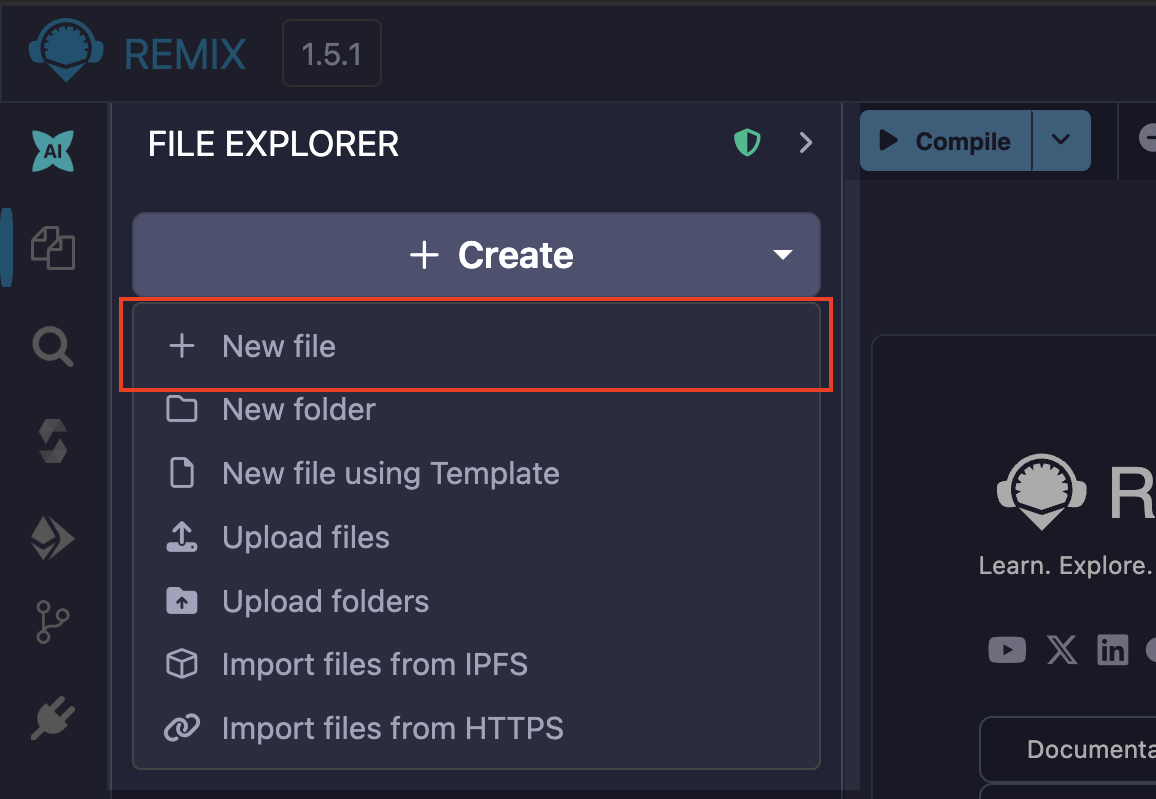Image resolution: width=1156 pixels, height=799 pixels.
Task: Click the Remix logo icon in header
Action: 66,49
